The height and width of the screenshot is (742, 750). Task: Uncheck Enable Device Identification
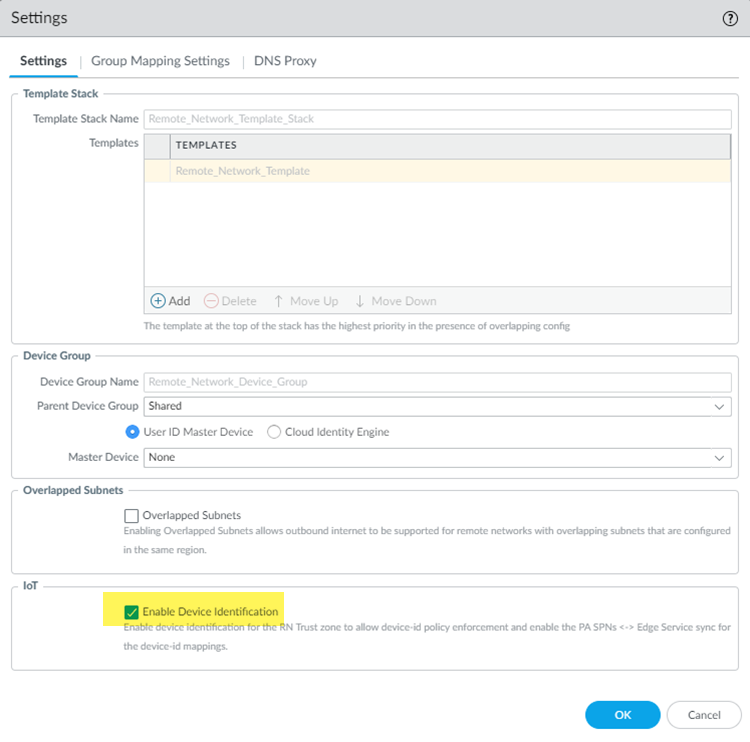click(x=131, y=611)
